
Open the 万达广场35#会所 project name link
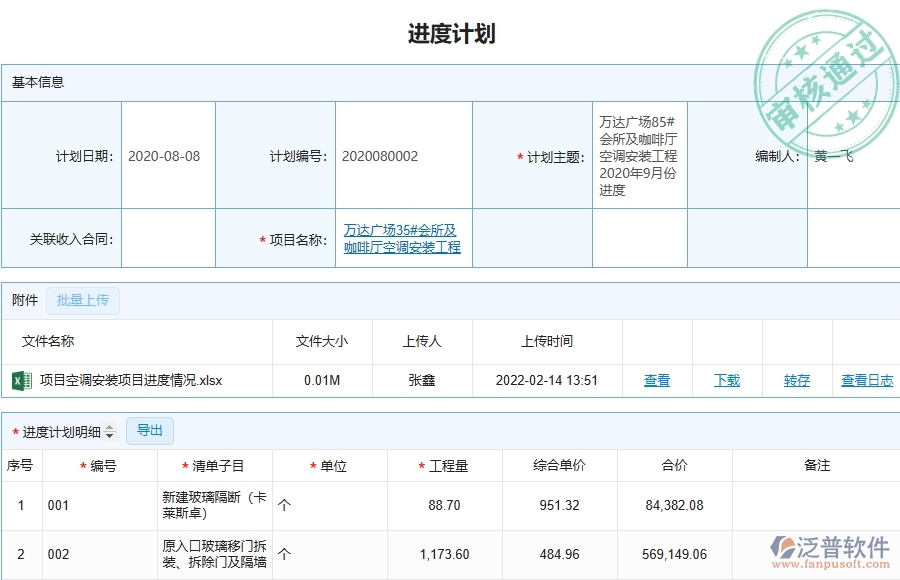(x=401, y=238)
